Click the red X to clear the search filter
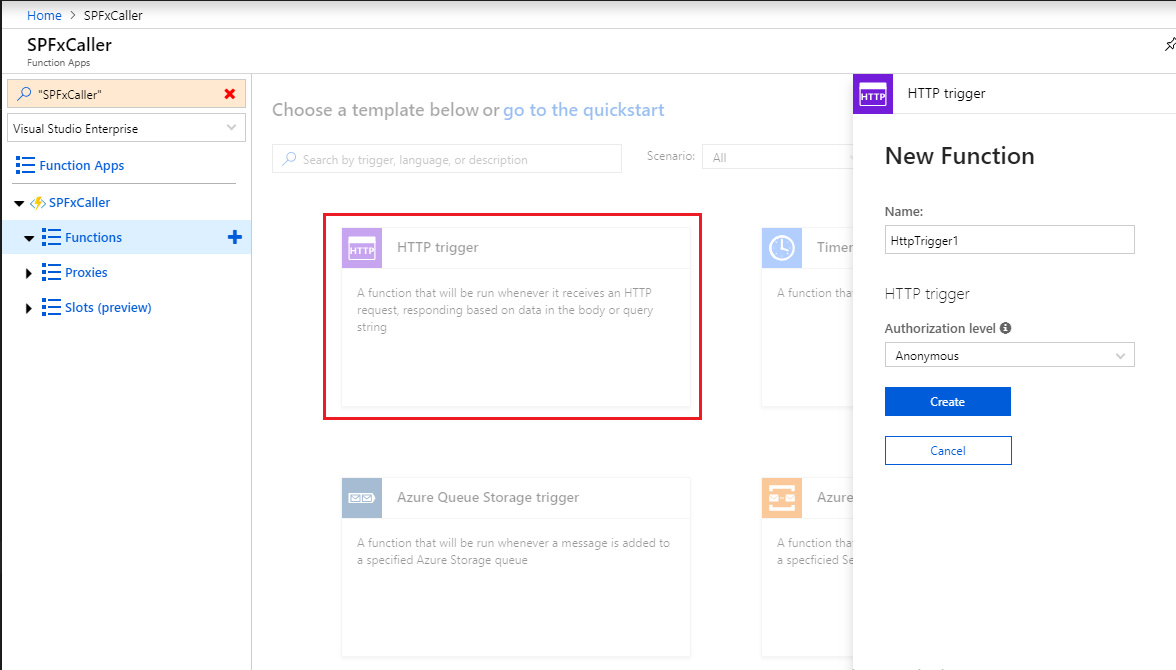Image resolution: width=1176 pixels, height=670 pixels. (x=230, y=94)
